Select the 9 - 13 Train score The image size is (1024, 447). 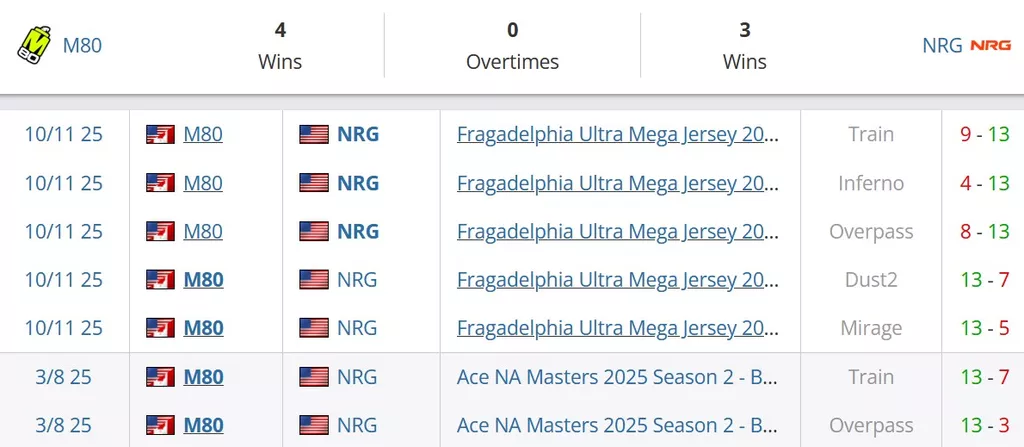click(x=984, y=134)
